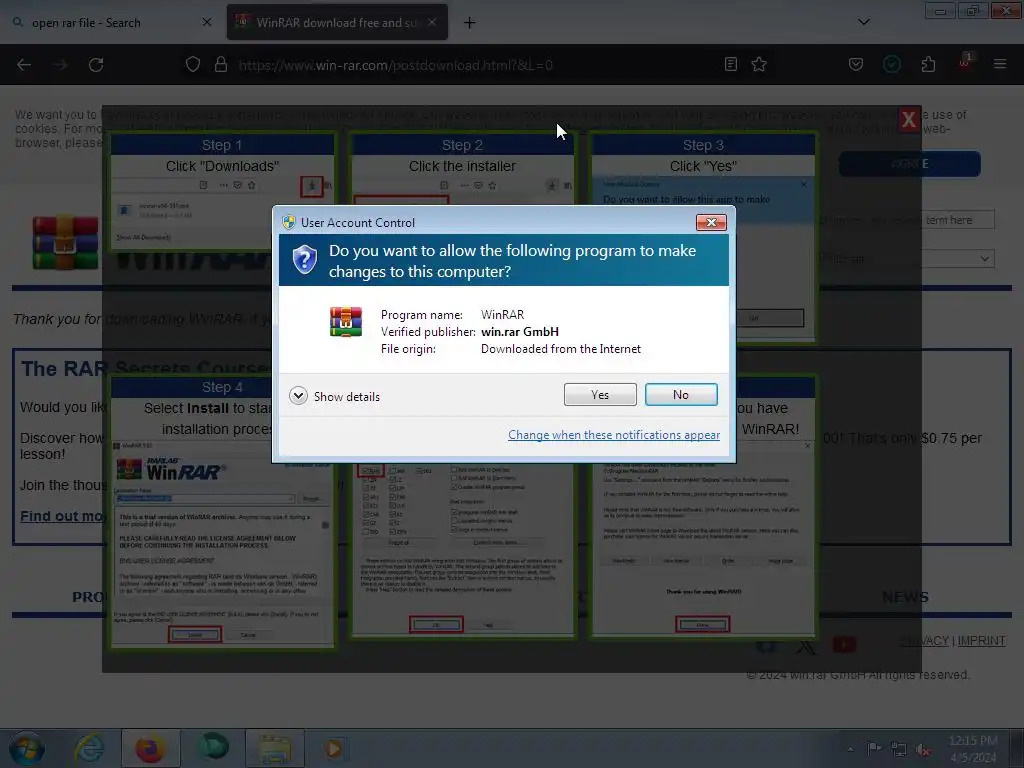Show hidden tray icons arrow
The height and width of the screenshot is (768, 1024).
coord(850,749)
